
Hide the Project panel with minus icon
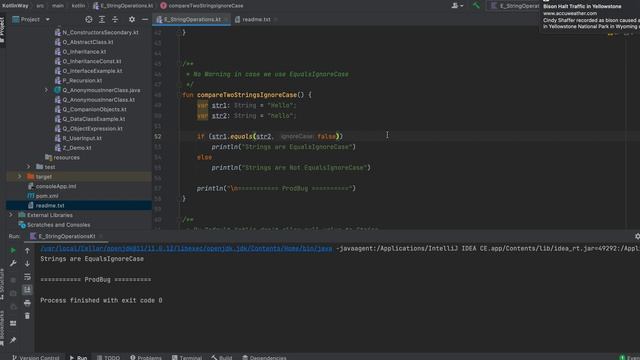pyautogui.click(x=145, y=19)
